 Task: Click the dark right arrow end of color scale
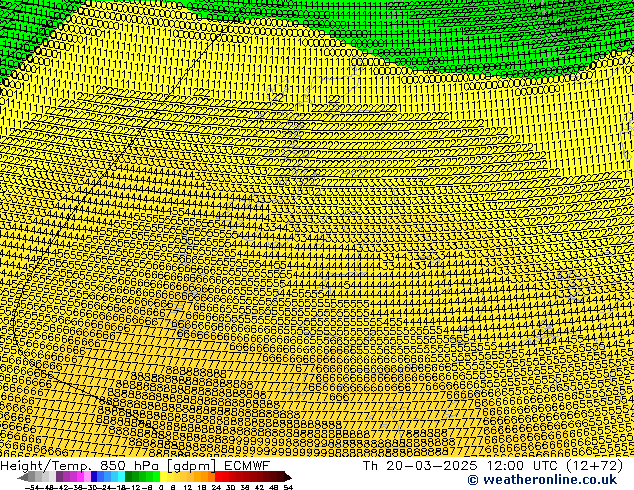pos(288,477)
